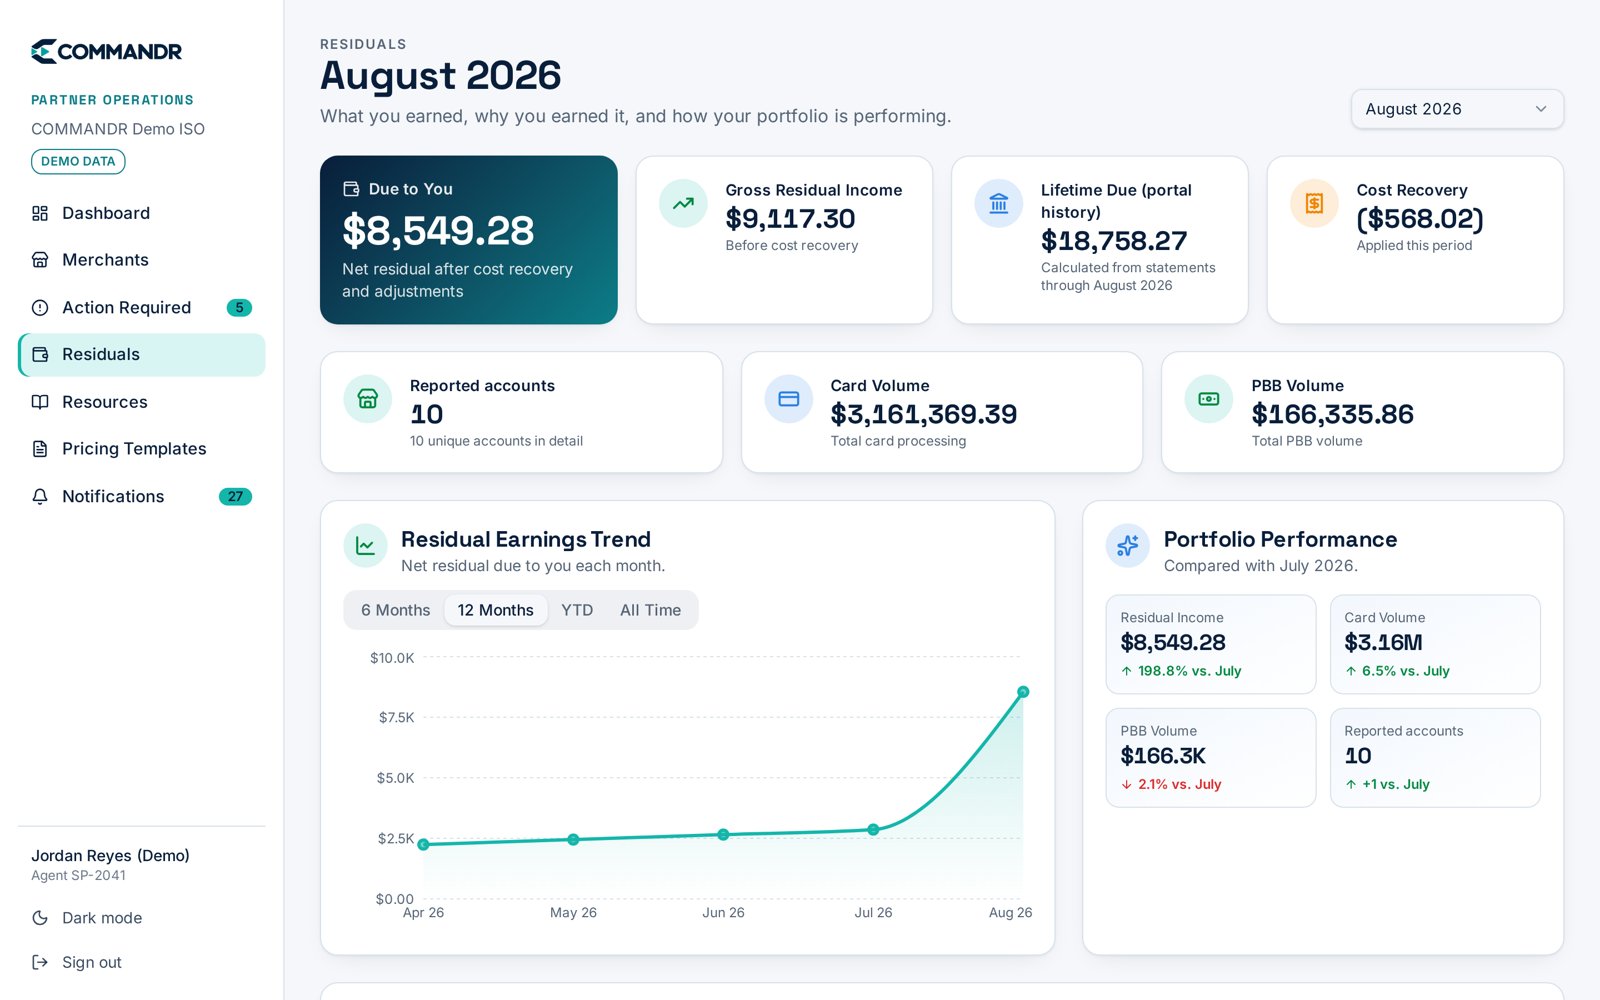
Task: Click the Card Volume $3.16M performance tile
Action: 1435,644
